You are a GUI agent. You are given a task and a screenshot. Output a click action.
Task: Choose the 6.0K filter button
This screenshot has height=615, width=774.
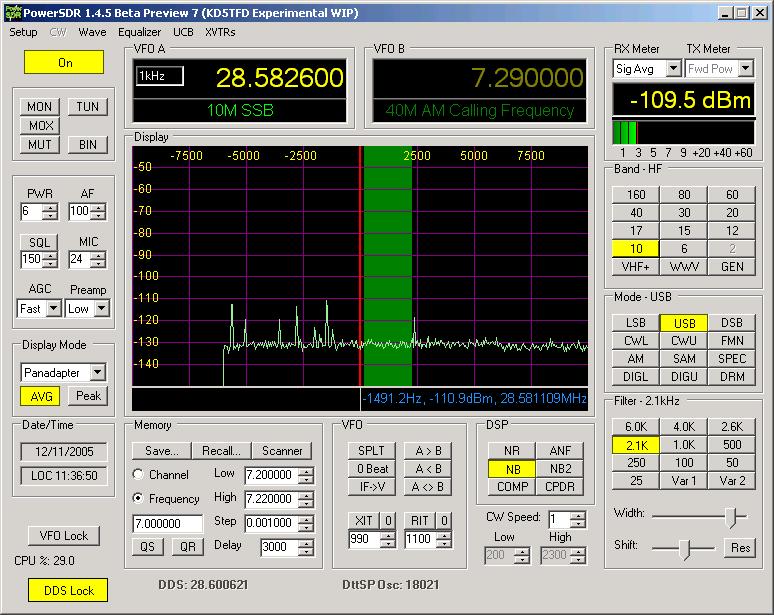(635, 426)
